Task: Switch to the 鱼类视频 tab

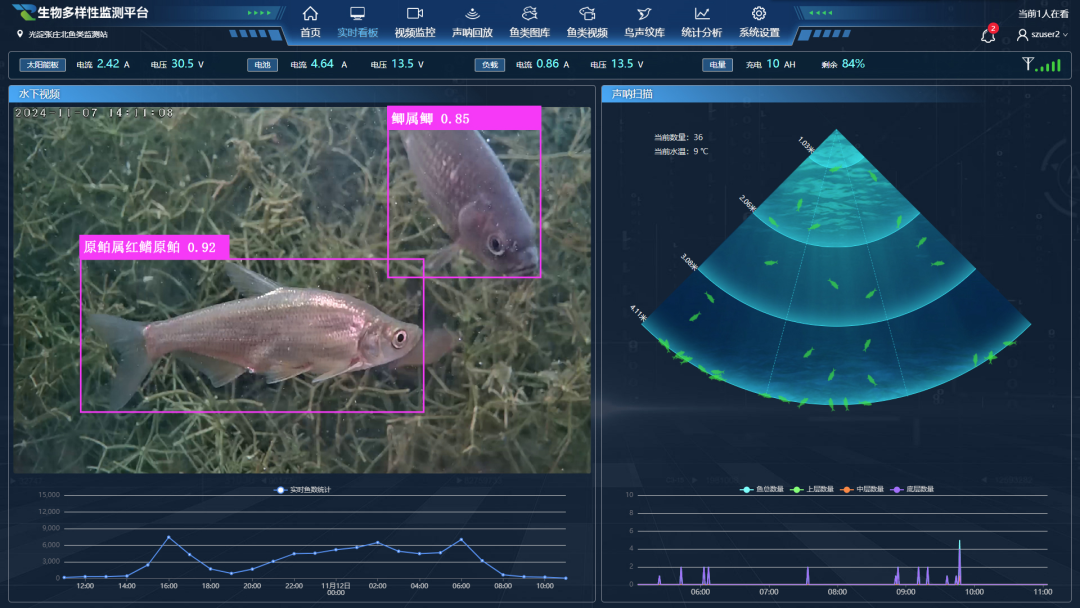Action: [x=587, y=33]
